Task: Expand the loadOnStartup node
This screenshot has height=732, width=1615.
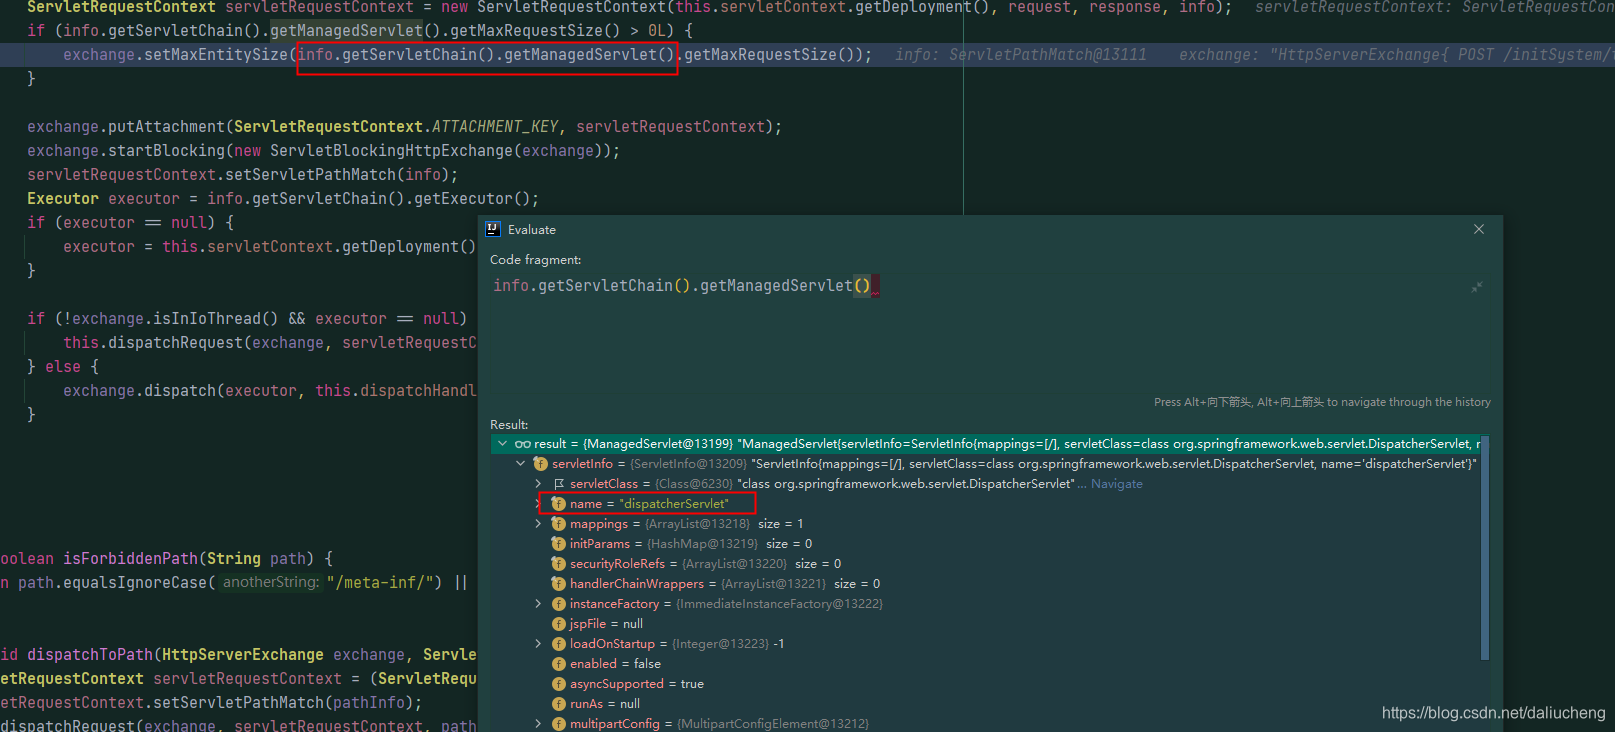Action: pos(538,643)
